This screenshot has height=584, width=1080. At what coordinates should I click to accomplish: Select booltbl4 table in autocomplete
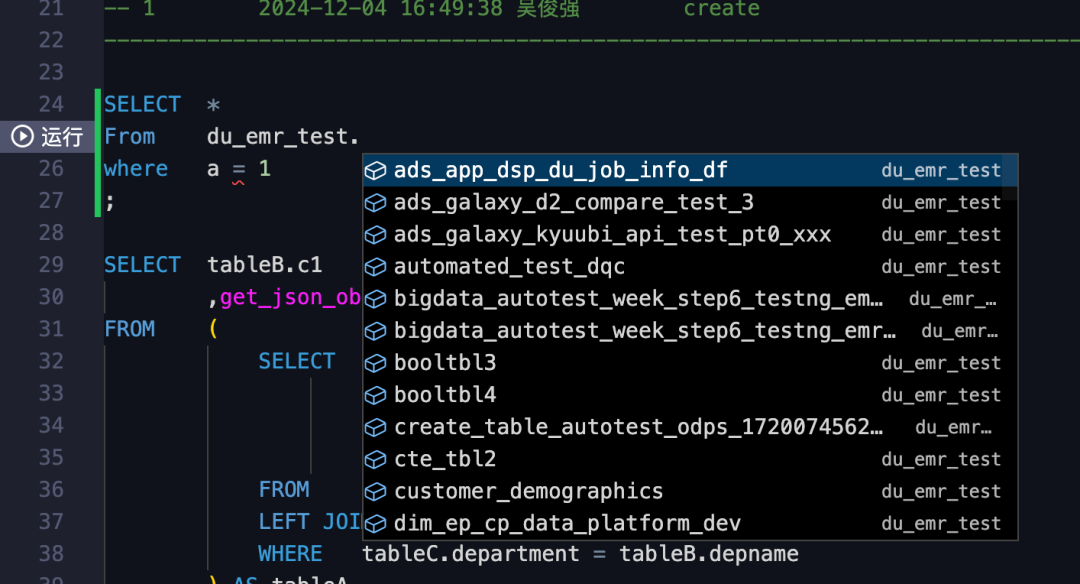[x=445, y=395]
